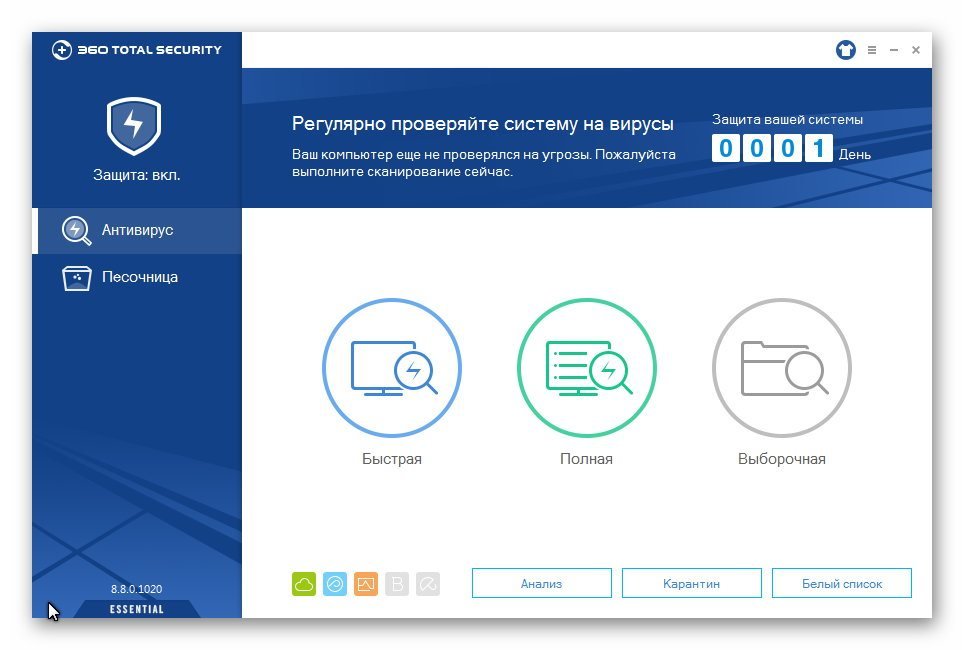This screenshot has width=964, height=650.
Task: Enable the grey Bitdefender B engine icon
Action: (397, 584)
